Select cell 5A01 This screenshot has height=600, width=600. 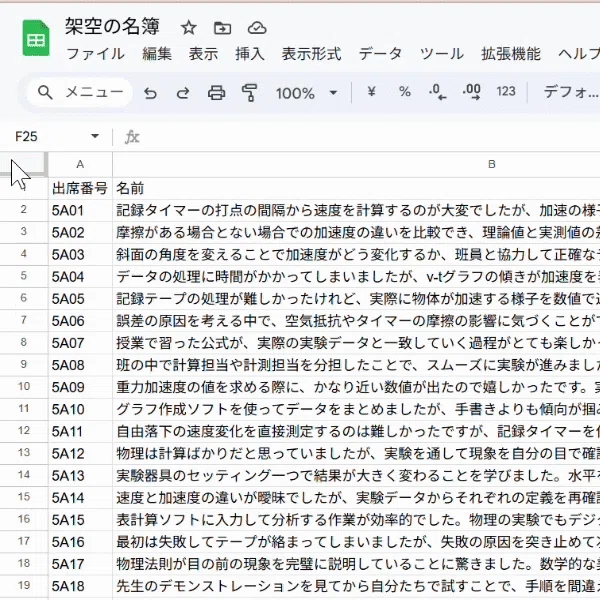click(80, 210)
